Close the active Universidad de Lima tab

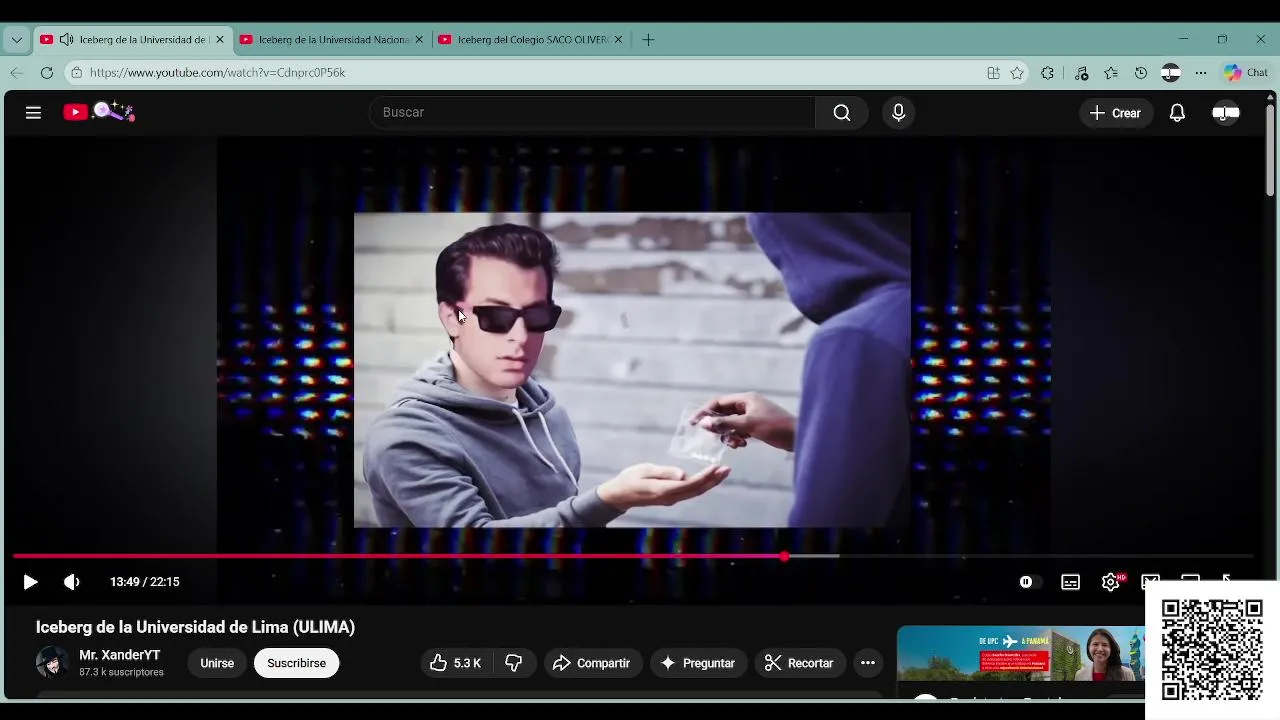tap(220, 40)
